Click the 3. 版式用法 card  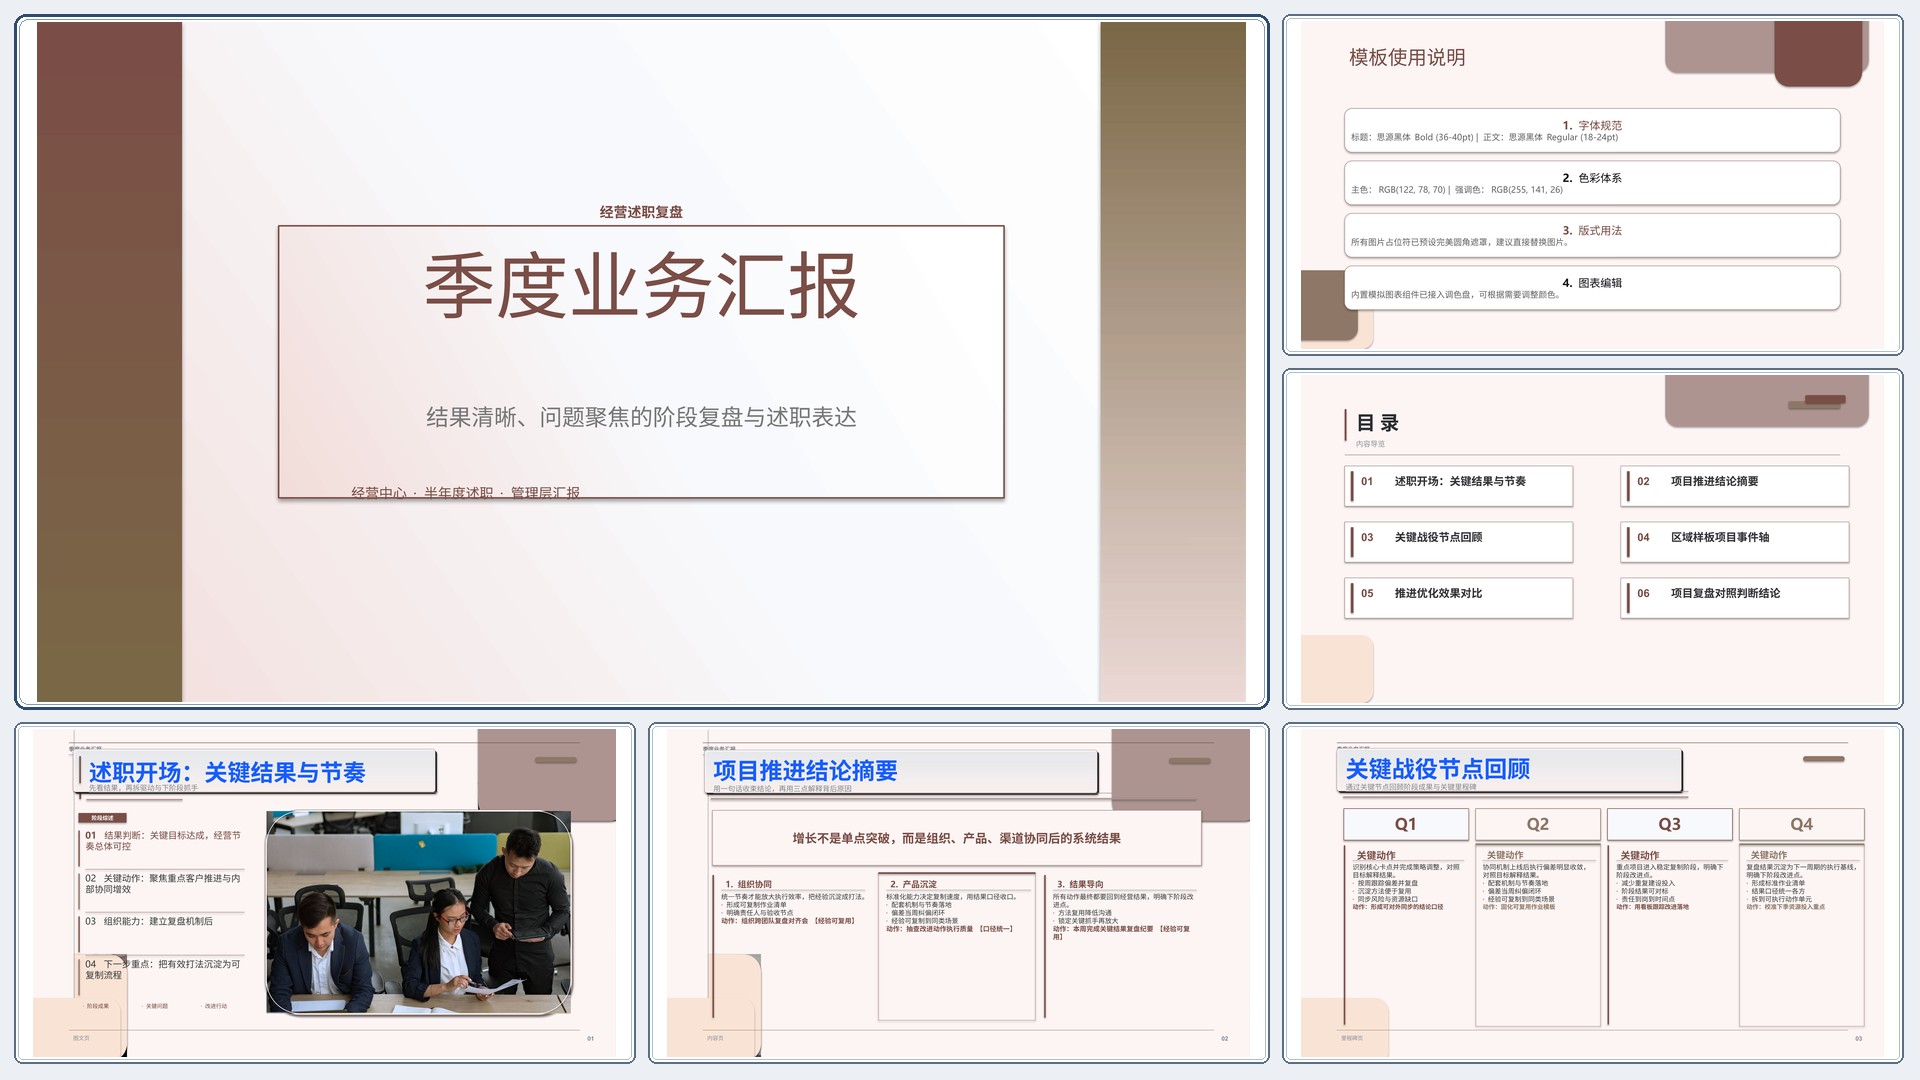[x=1592, y=236]
